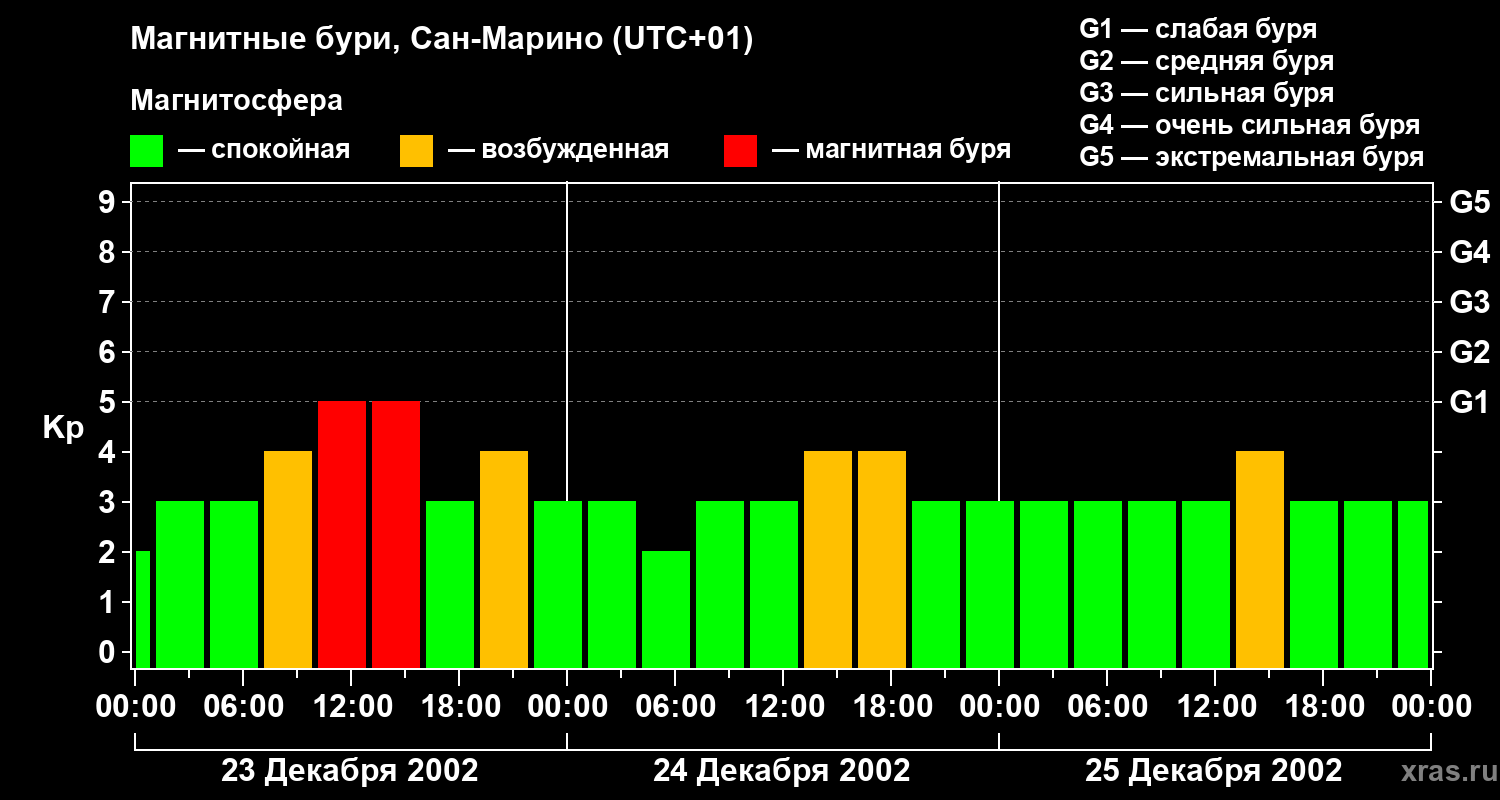Pick the red 'магнитная буря' legend swatch
Viewport: 1500px width, 800px height.
(x=741, y=151)
